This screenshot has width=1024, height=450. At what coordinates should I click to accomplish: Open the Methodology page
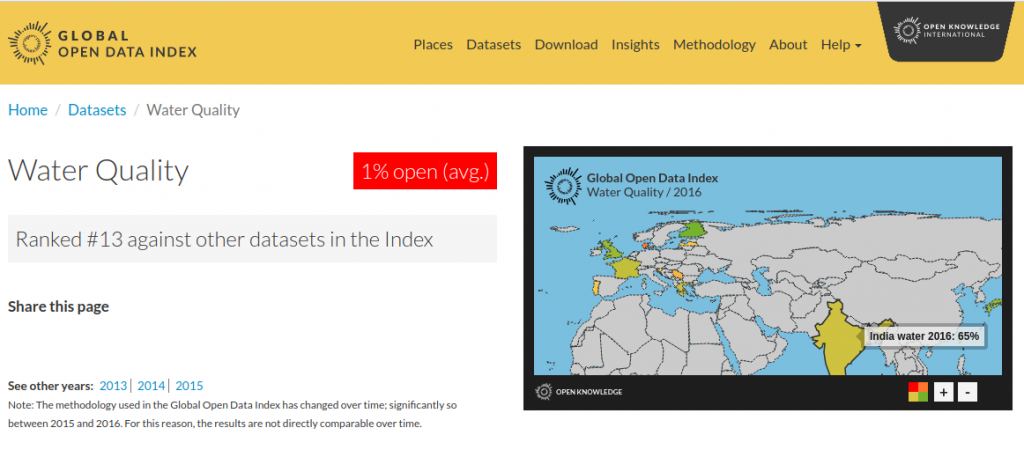[x=714, y=44]
